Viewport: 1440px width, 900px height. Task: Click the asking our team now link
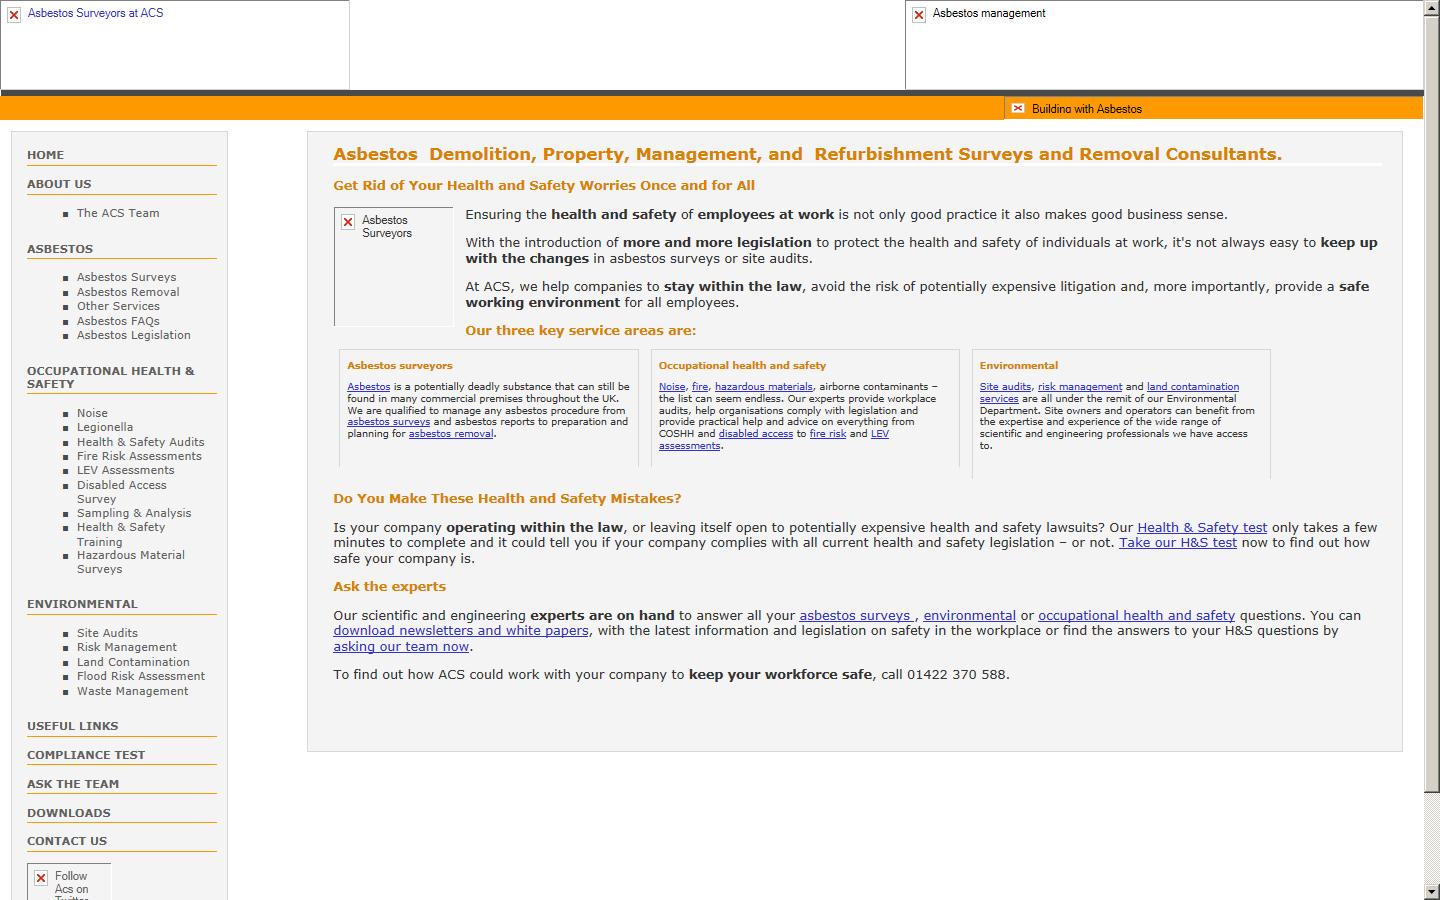pos(400,646)
